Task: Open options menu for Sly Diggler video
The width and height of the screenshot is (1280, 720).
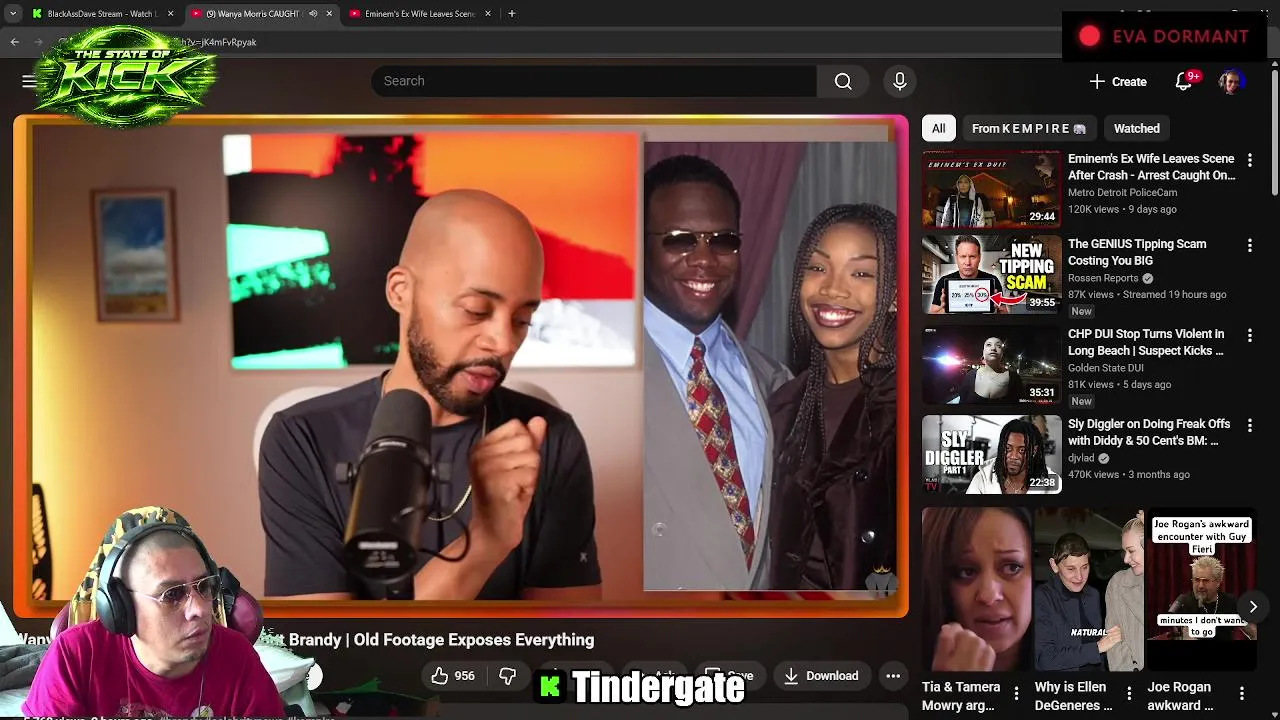Action: pos(1249,425)
